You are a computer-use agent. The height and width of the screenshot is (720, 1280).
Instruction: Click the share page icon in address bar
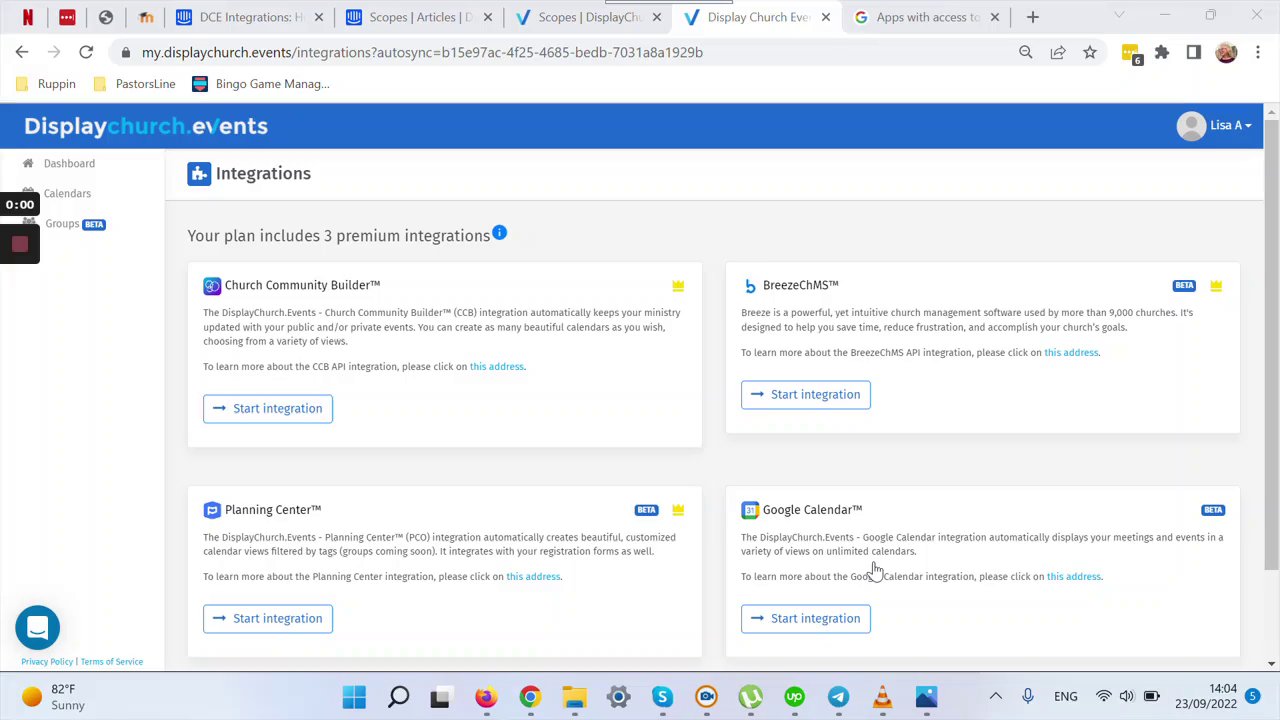pos(1058,52)
